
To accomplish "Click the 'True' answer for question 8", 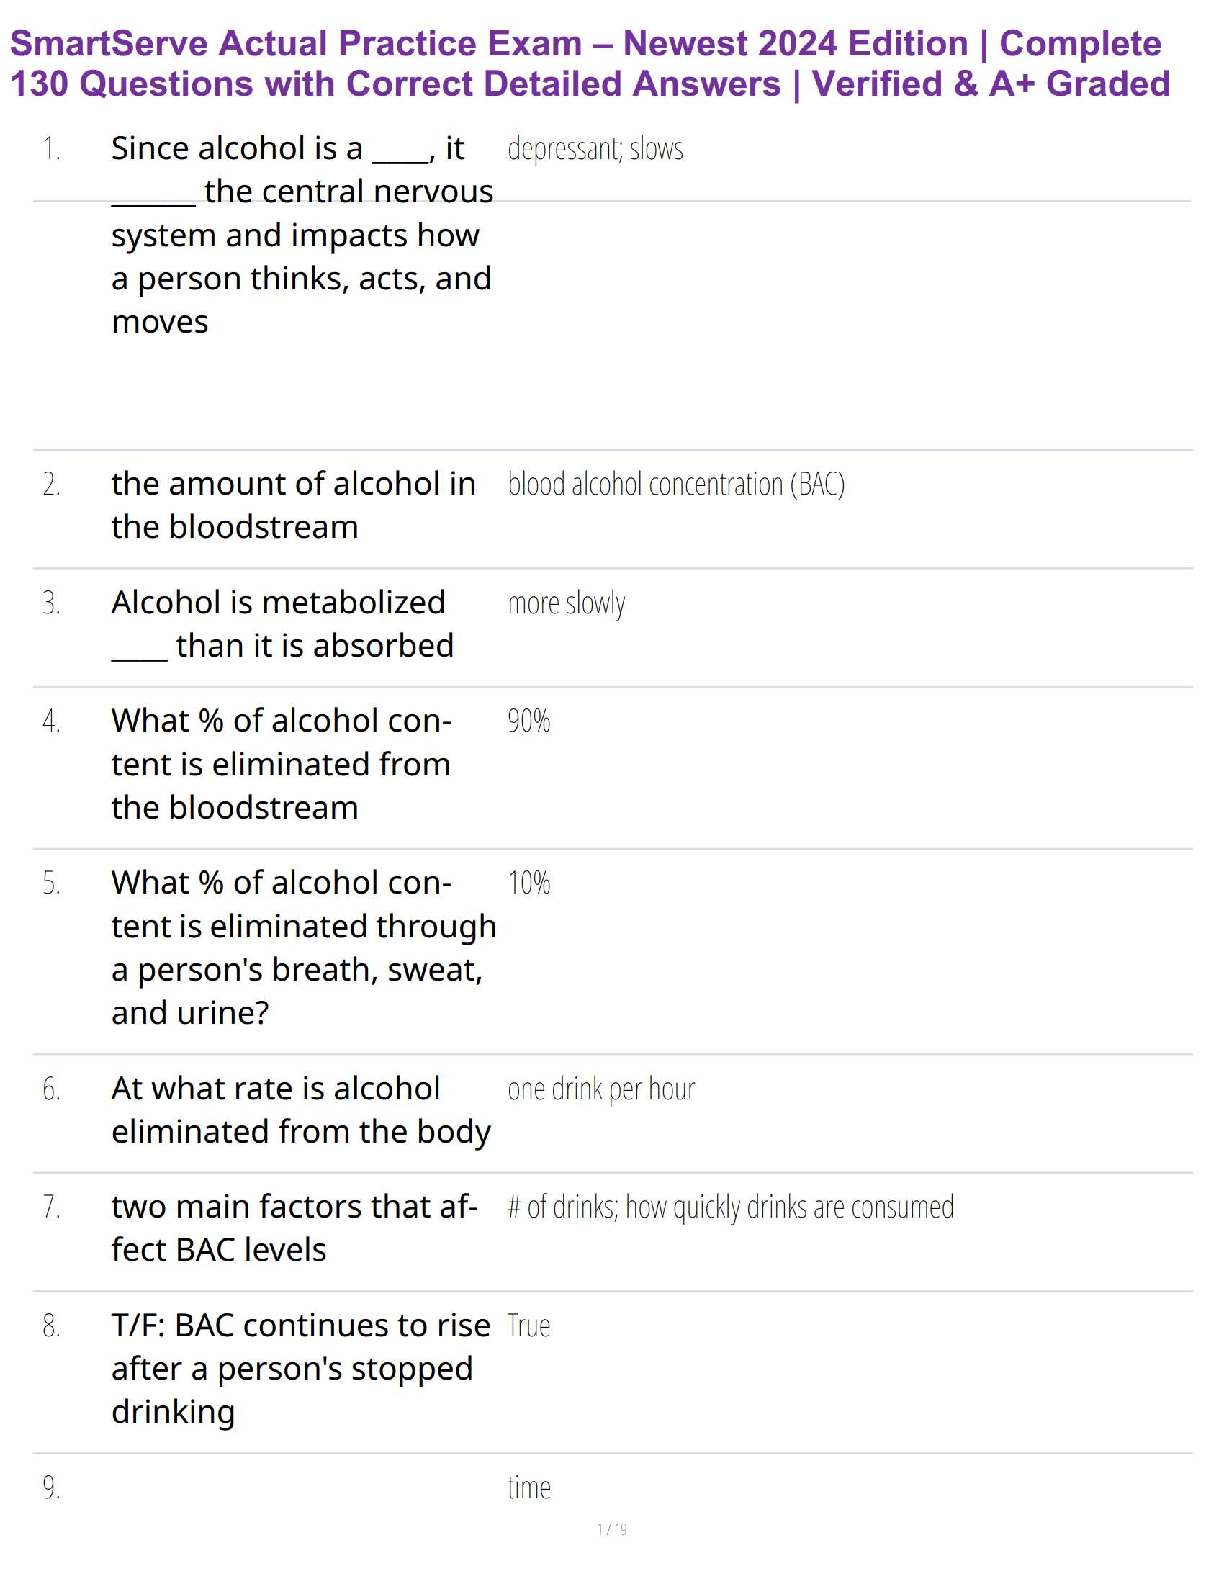I will coord(528,1326).
